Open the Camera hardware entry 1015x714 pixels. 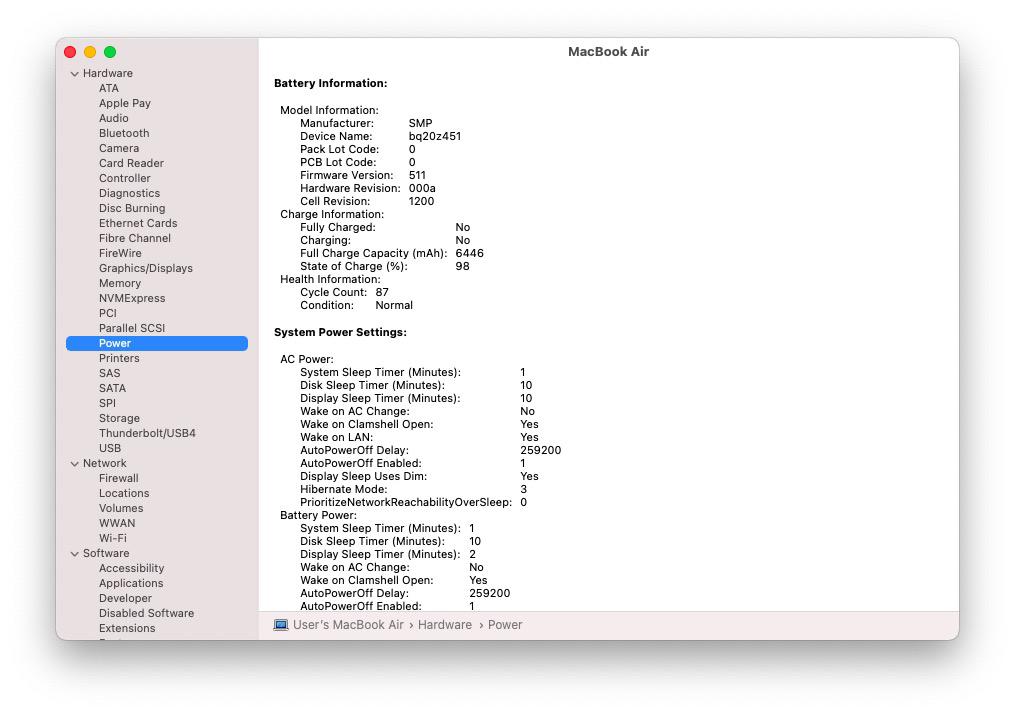click(118, 148)
